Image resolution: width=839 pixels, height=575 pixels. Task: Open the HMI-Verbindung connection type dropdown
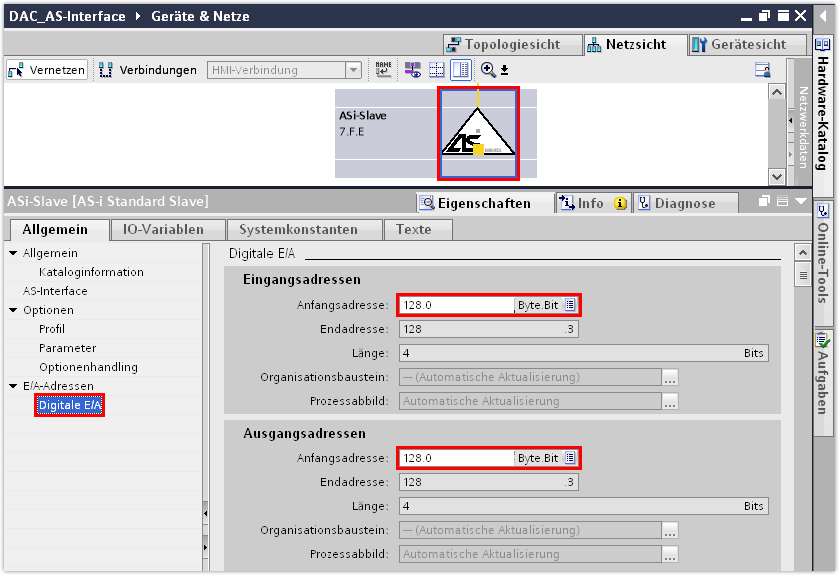353,70
